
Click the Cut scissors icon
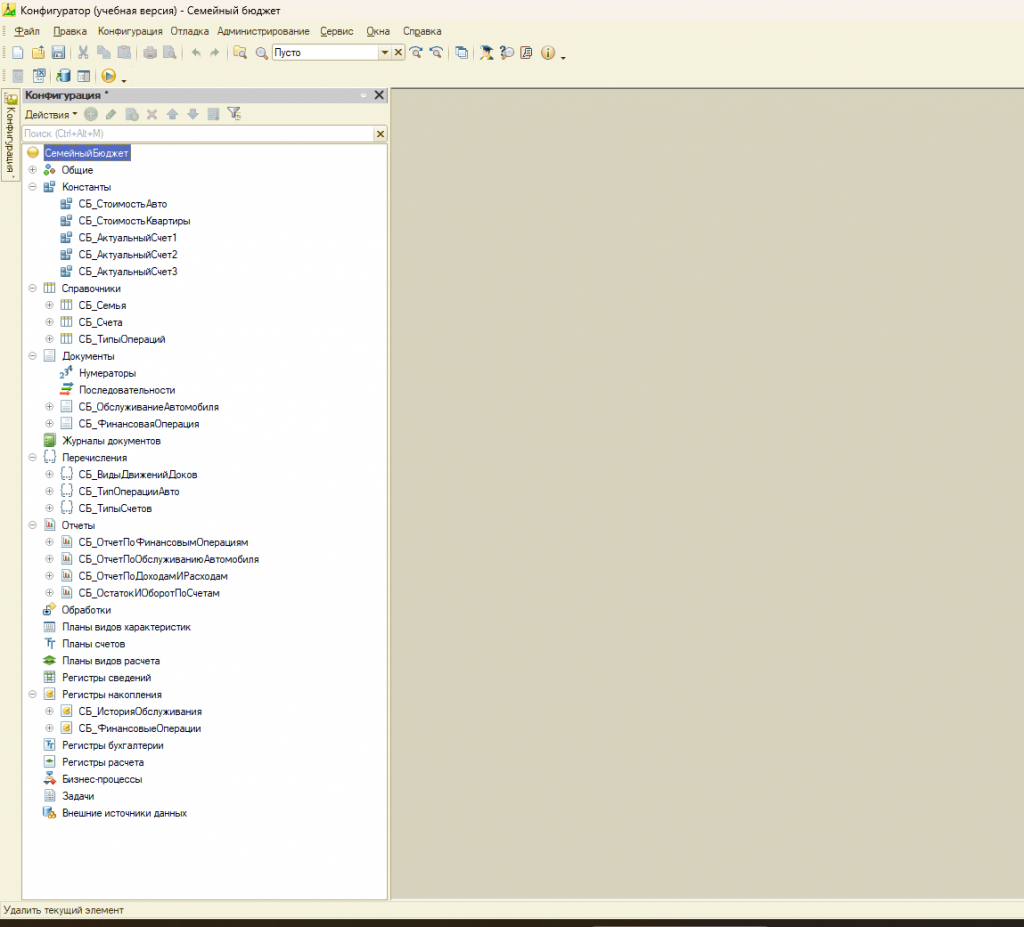[x=83, y=53]
